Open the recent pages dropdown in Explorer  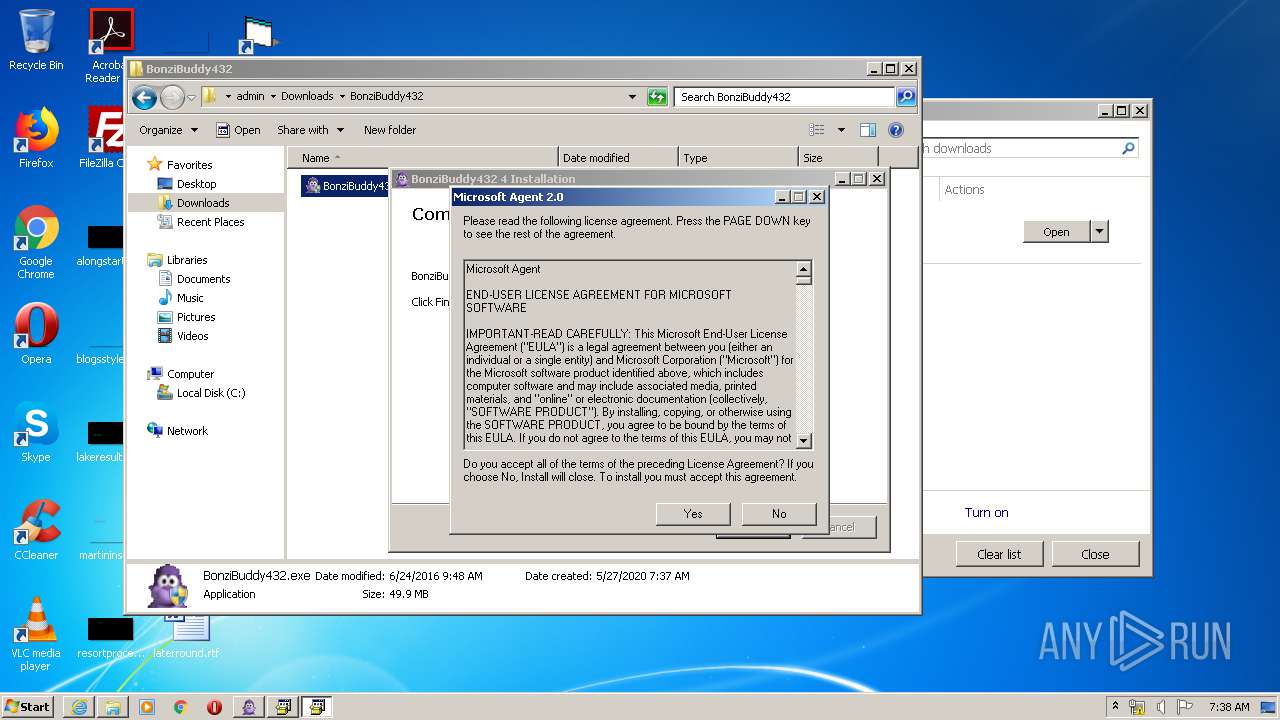(191, 97)
